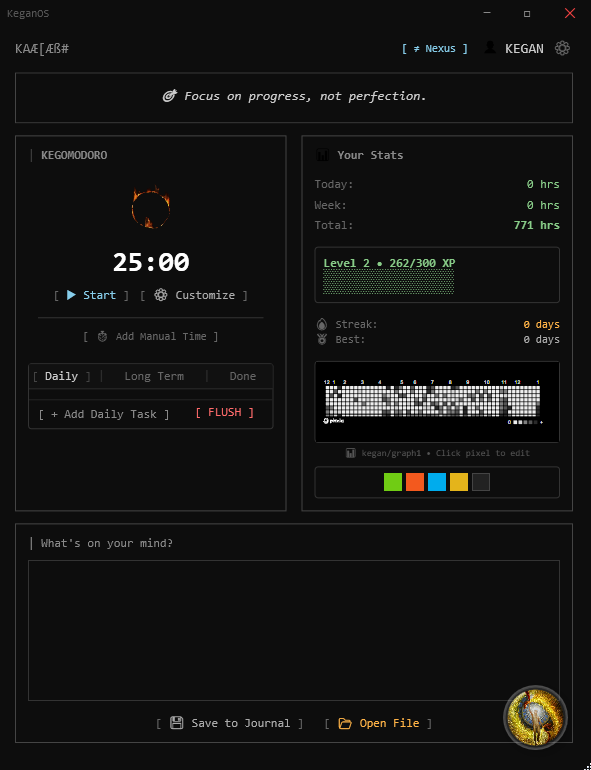Click the 0 days streak value
This screenshot has height=770, width=591.
(x=541, y=325)
